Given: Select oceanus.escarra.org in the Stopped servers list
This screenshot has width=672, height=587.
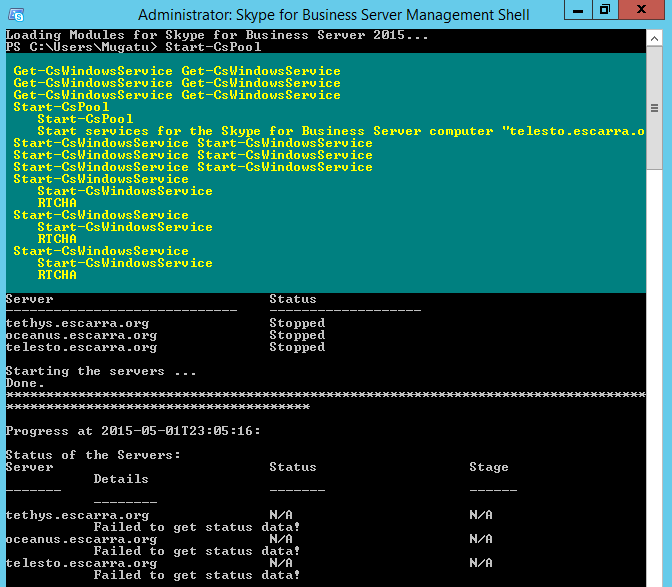Looking at the screenshot, I should click(81, 335).
